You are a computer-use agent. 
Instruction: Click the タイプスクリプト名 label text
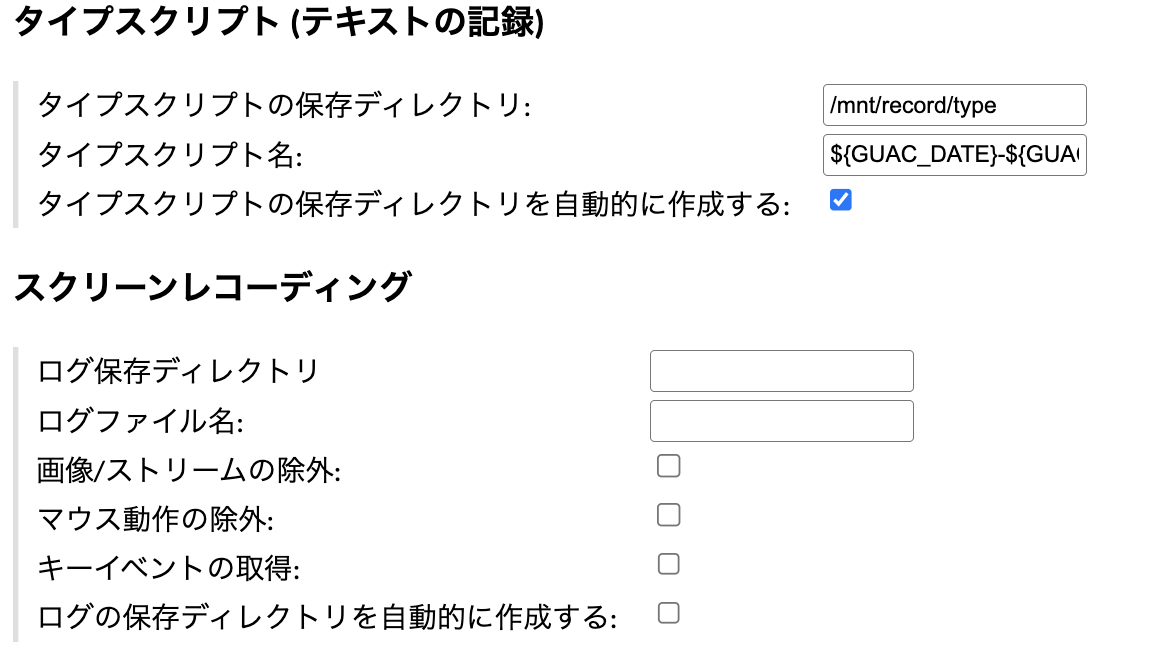tap(169, 156)
